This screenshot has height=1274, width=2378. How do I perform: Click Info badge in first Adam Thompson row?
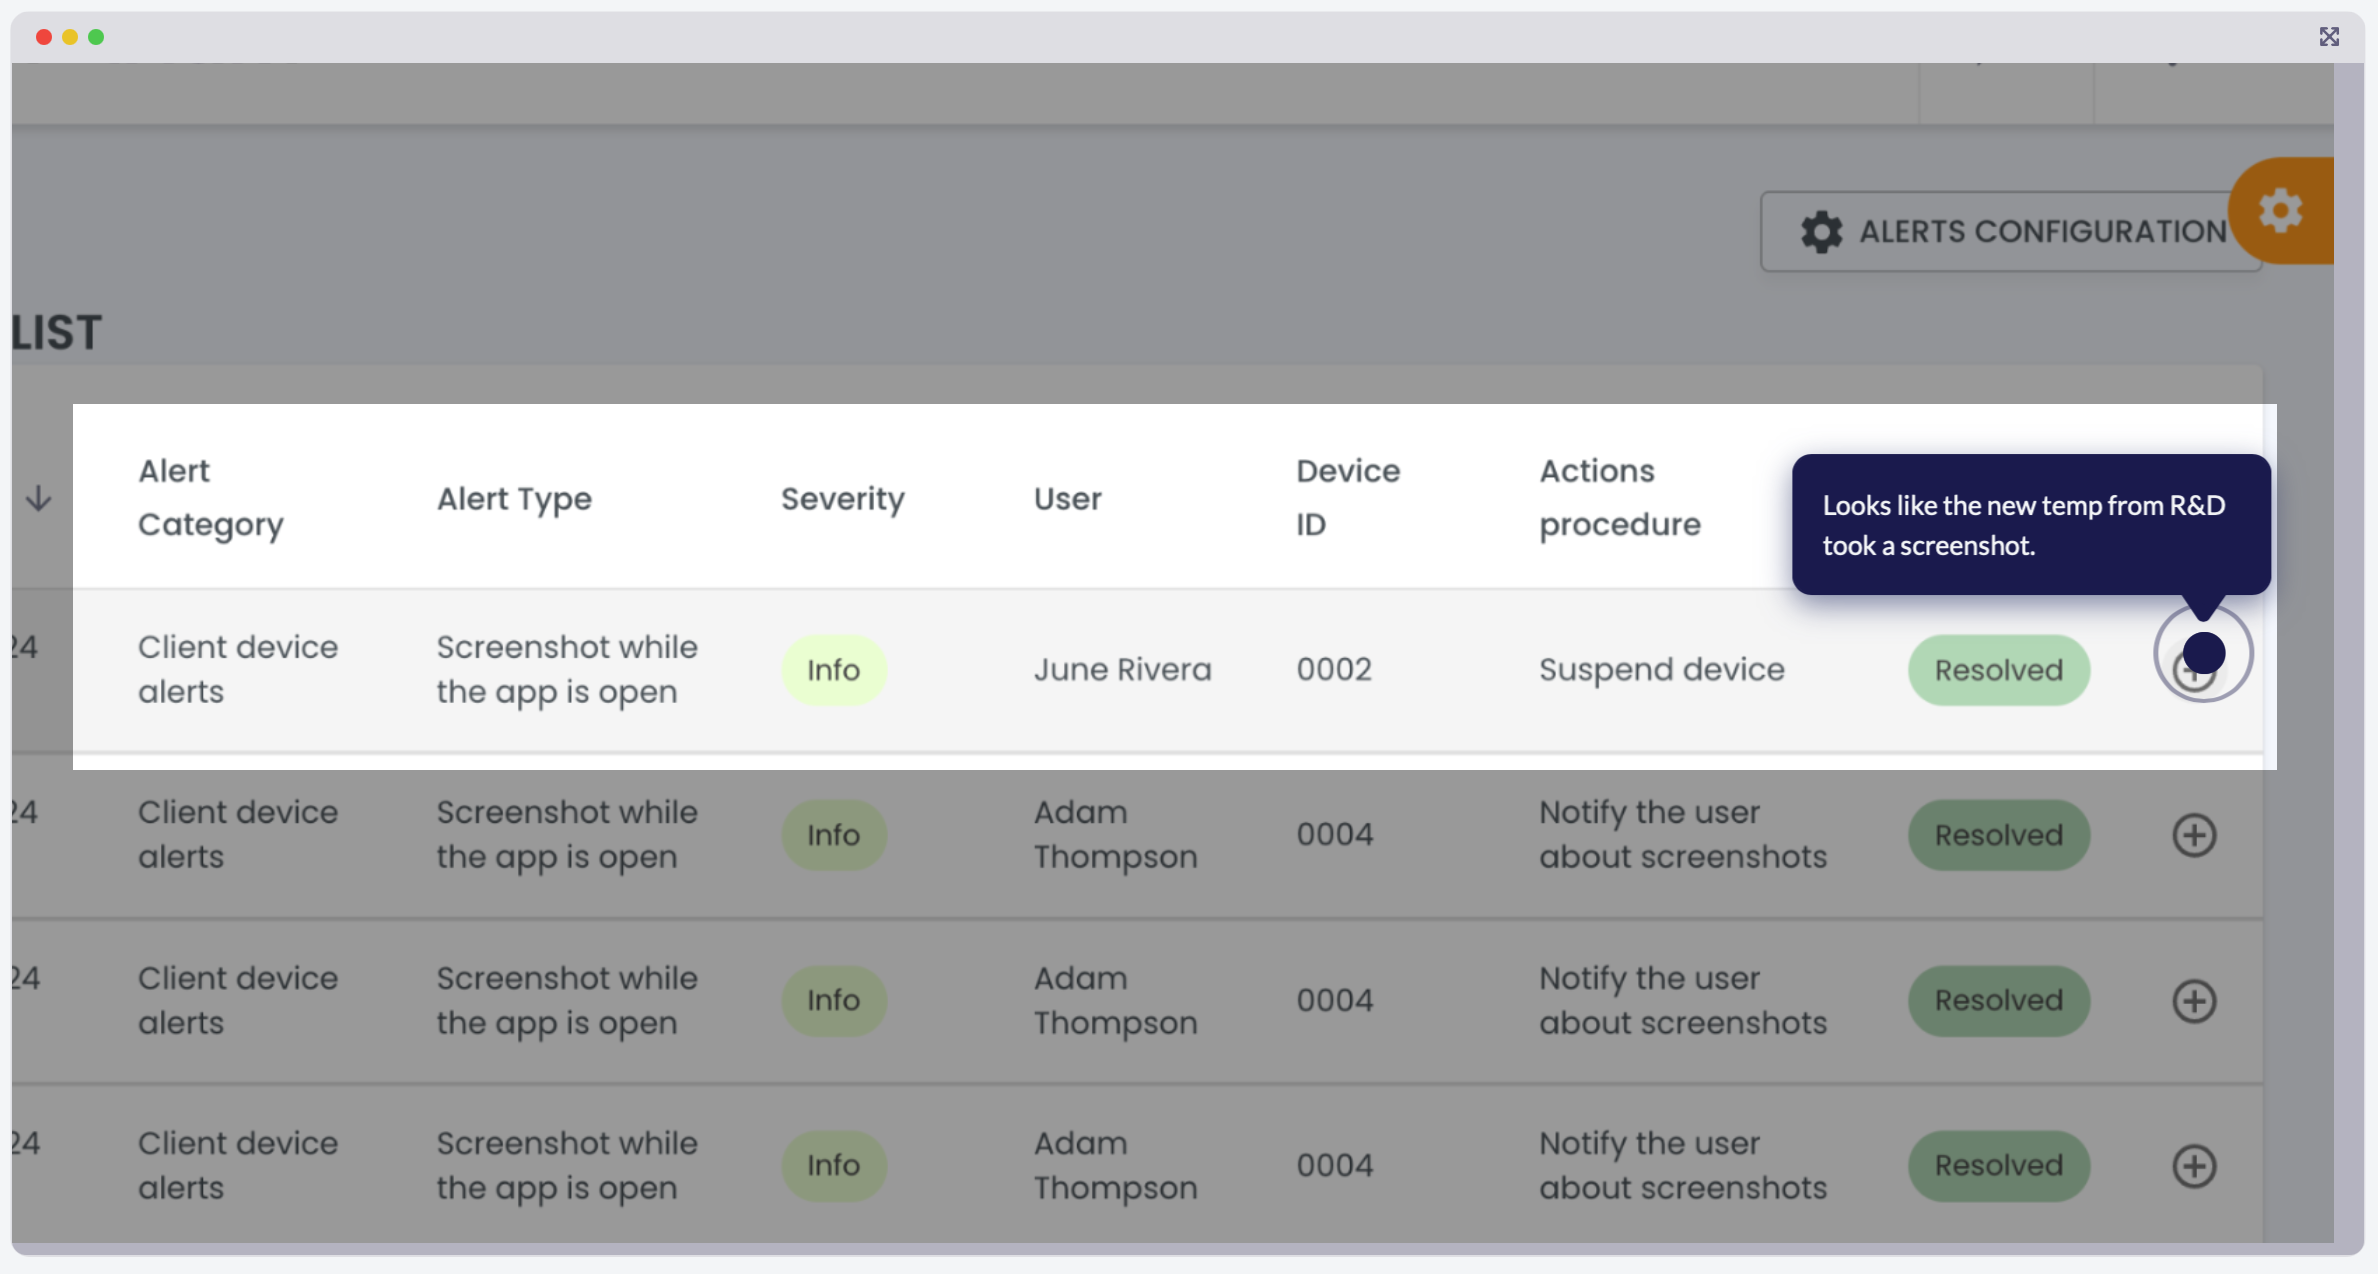coord(834,835)
